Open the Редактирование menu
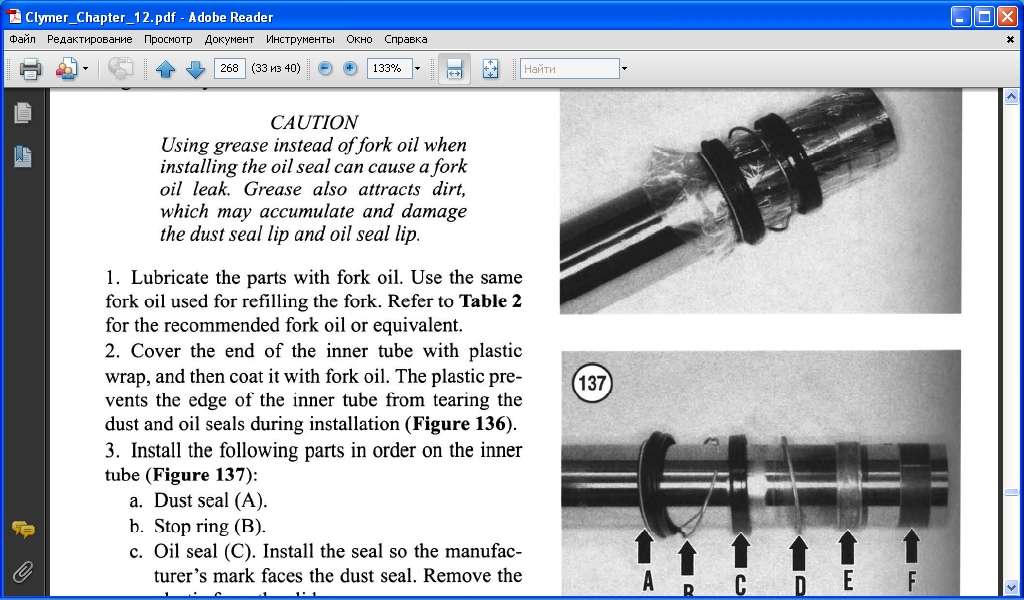This screenshot has width=1024, height=600. click(89, 39)
